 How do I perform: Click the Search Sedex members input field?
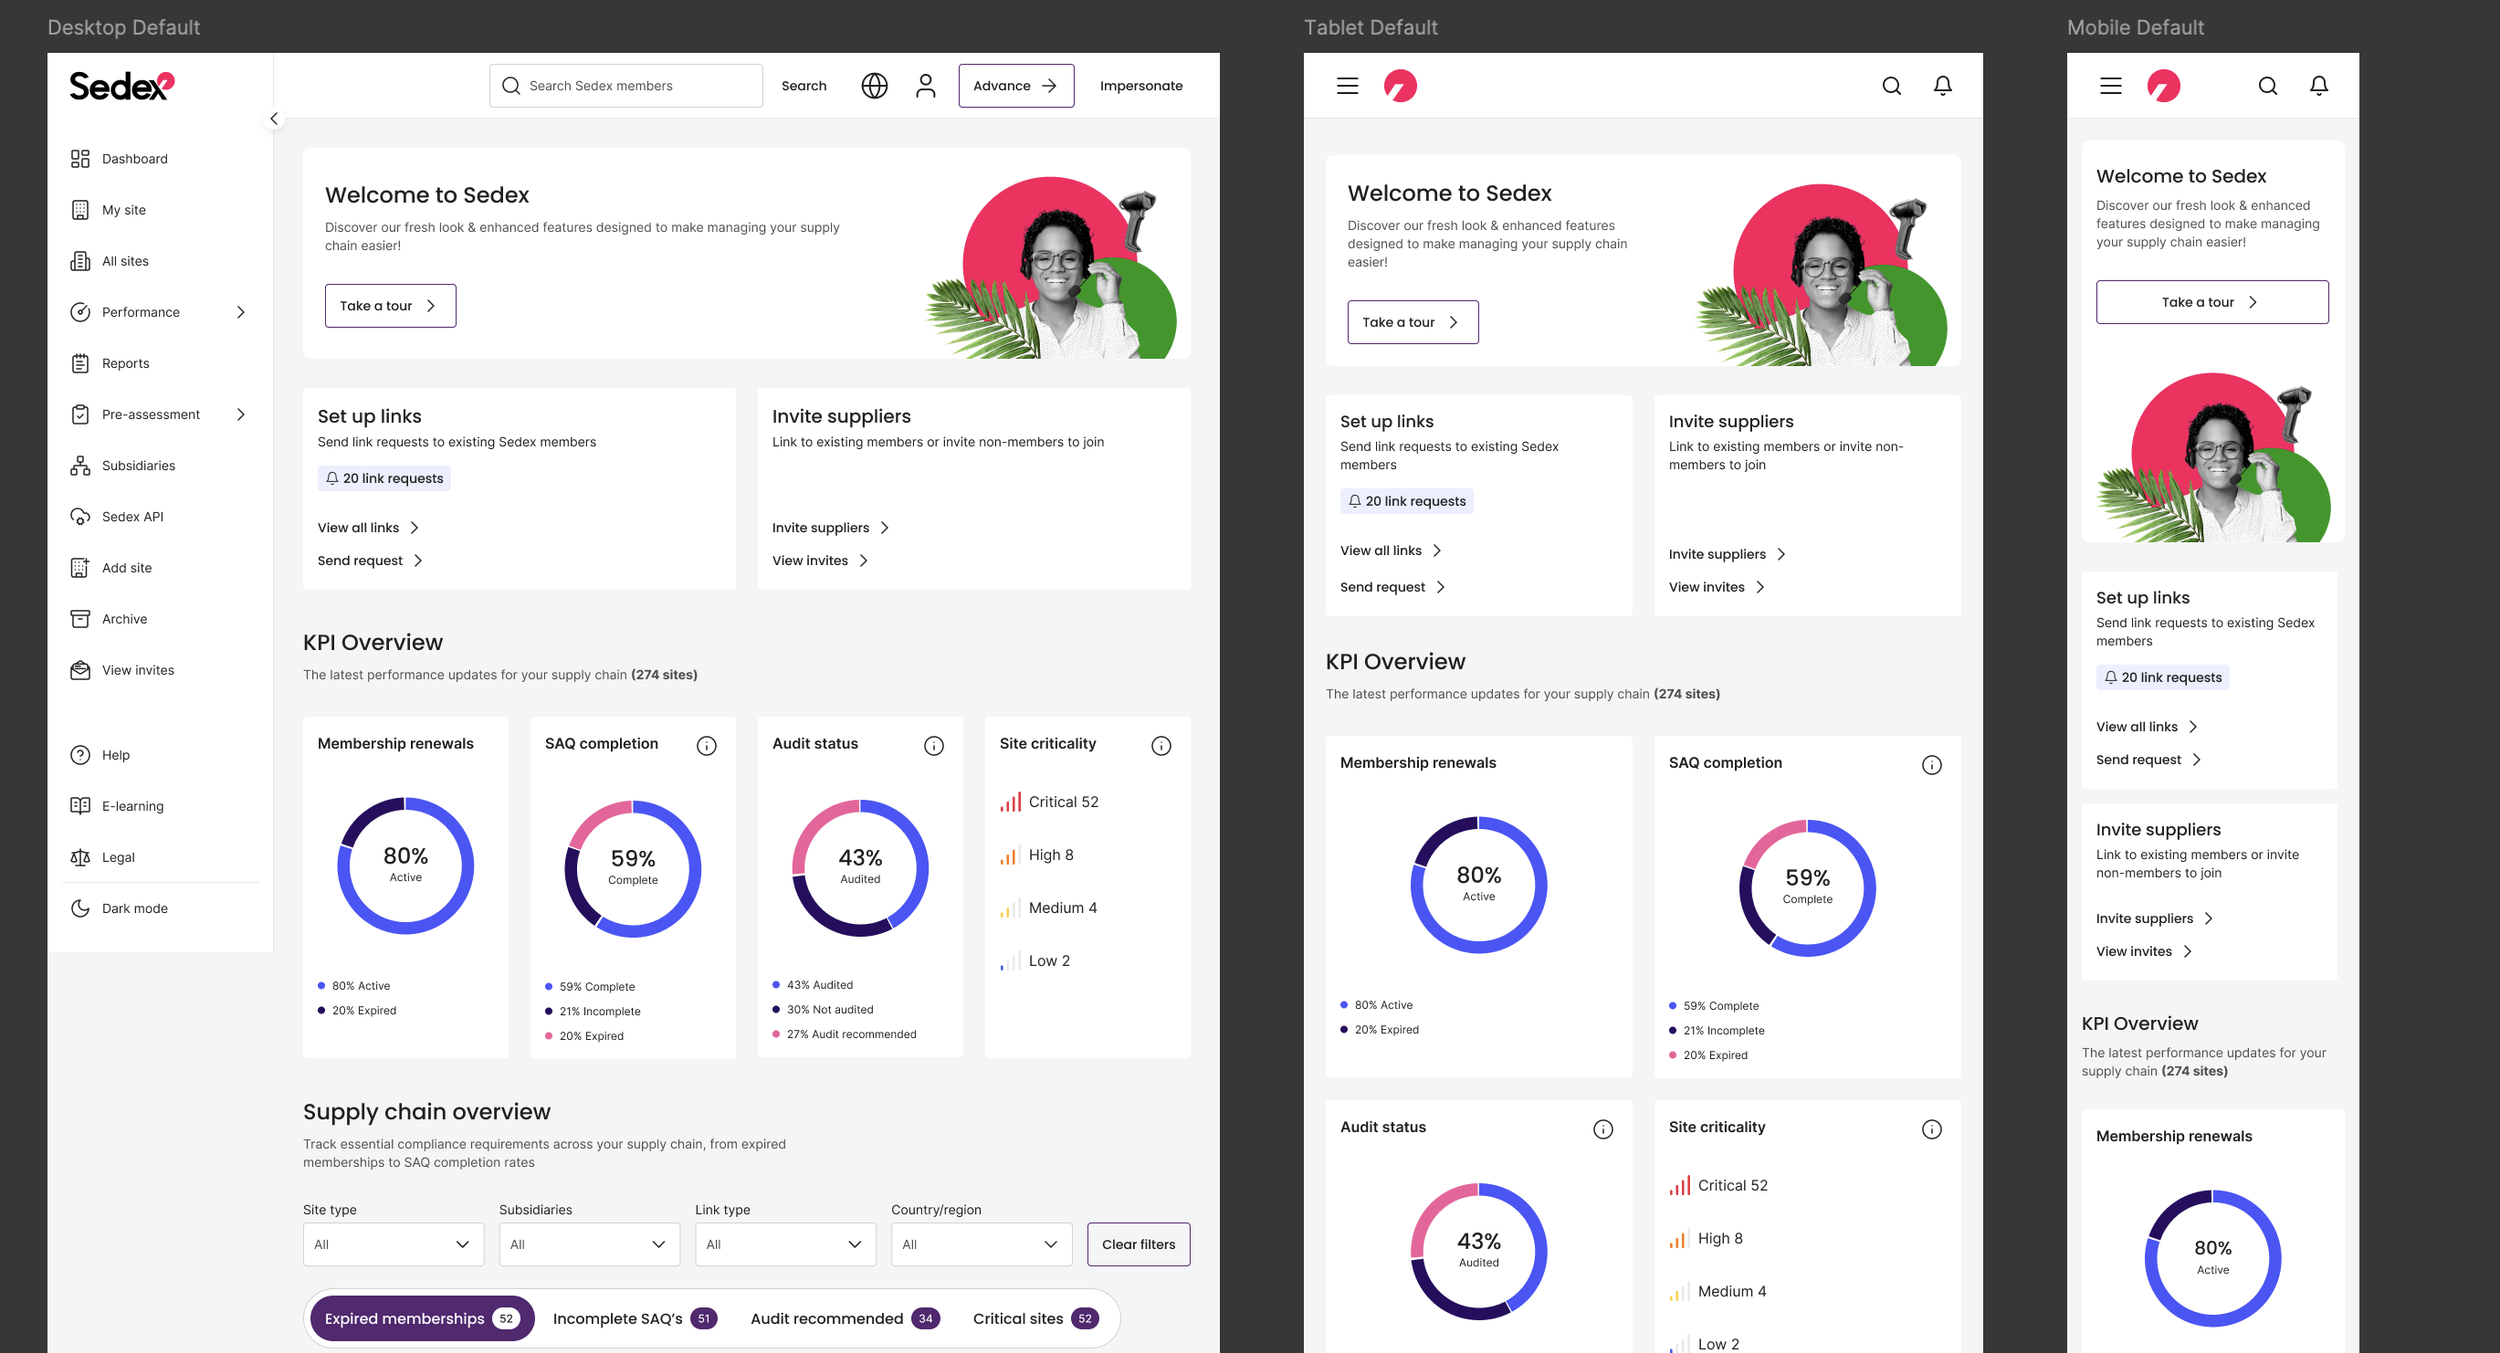click(626, 86)
